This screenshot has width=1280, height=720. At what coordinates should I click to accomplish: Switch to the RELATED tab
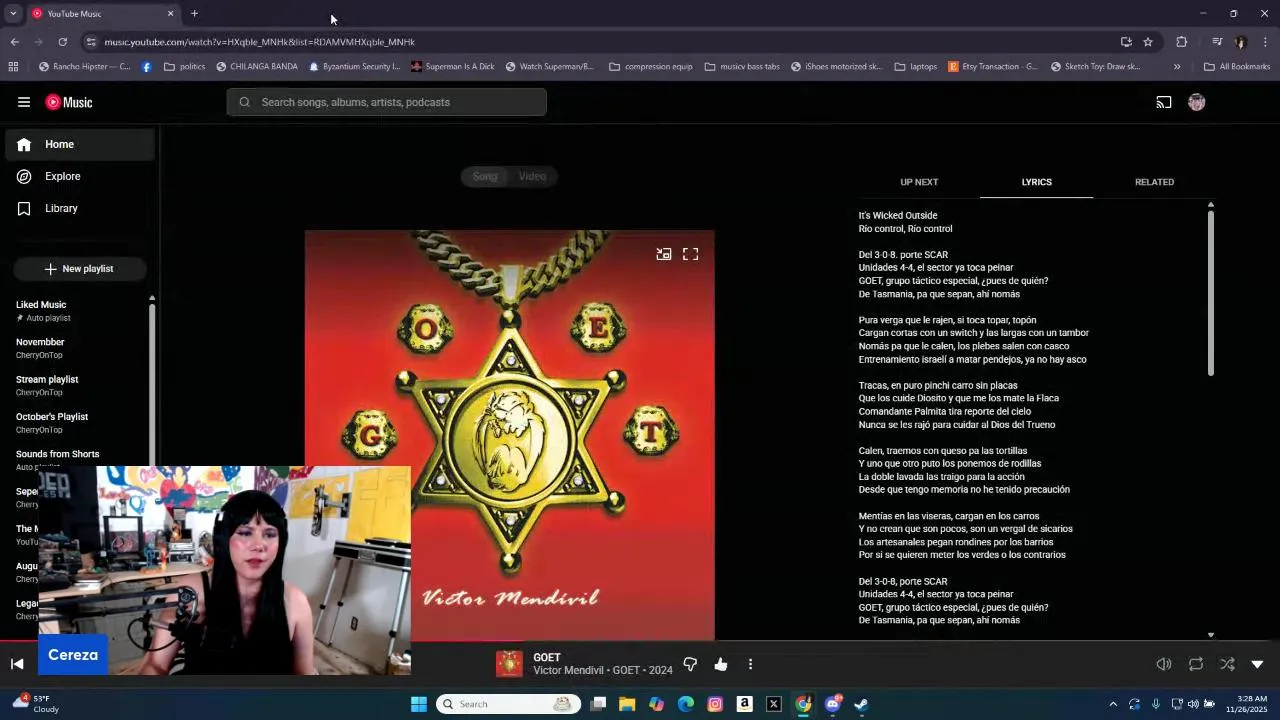1154,182
